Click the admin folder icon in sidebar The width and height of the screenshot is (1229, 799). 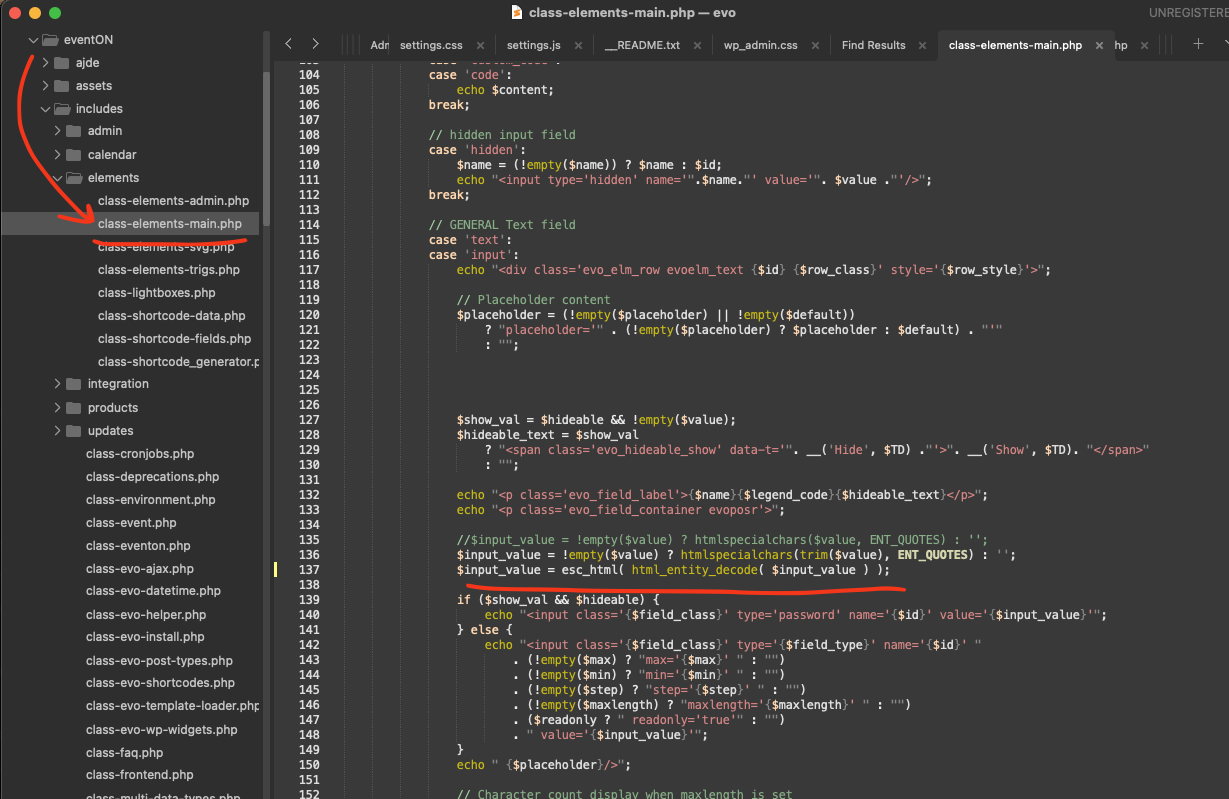73,131
